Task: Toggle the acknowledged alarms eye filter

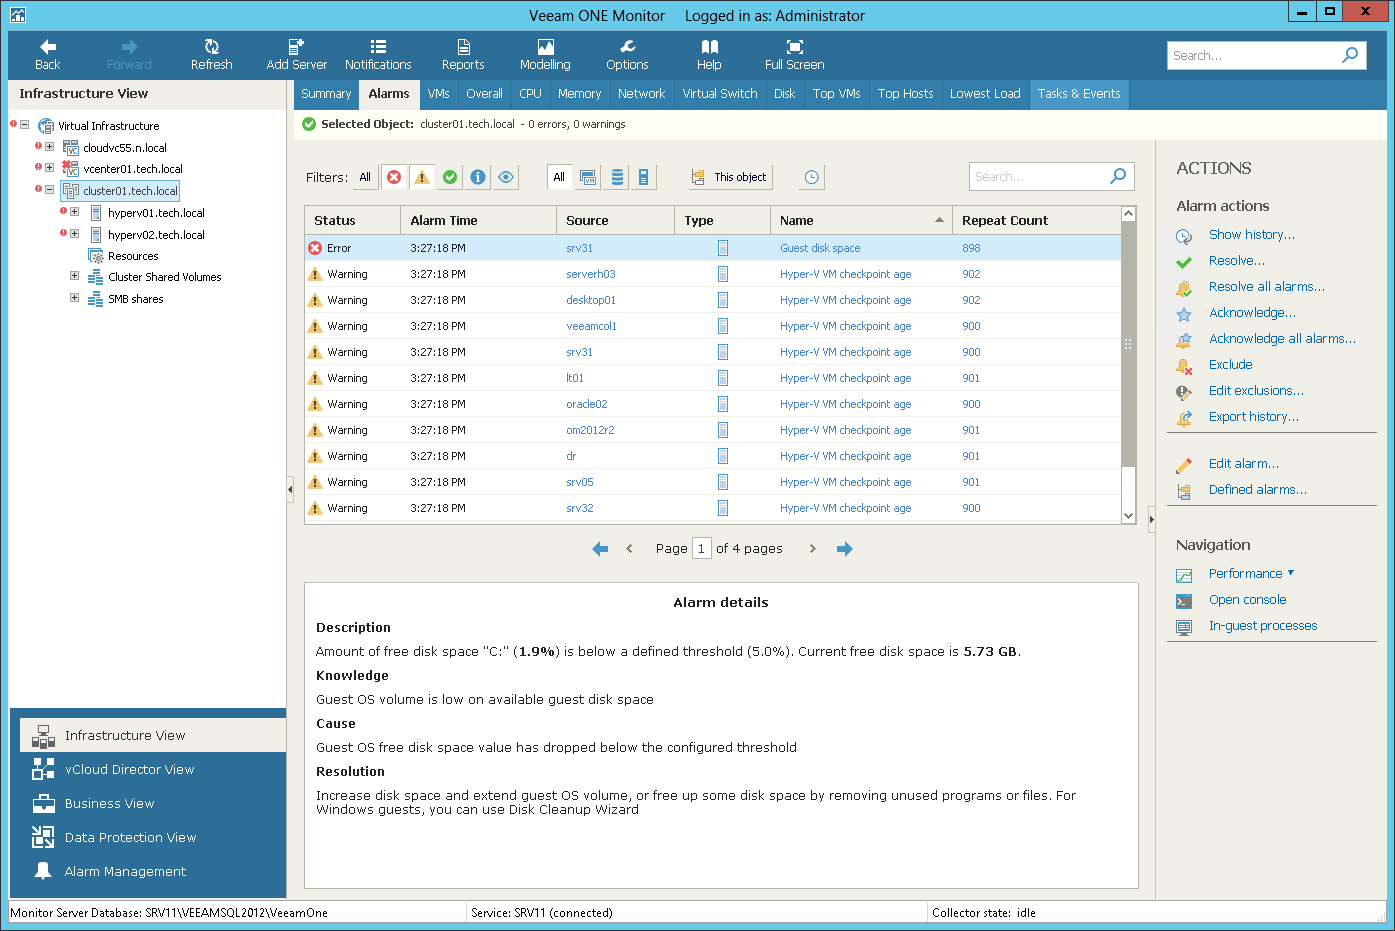Action: tap(506, 177)
